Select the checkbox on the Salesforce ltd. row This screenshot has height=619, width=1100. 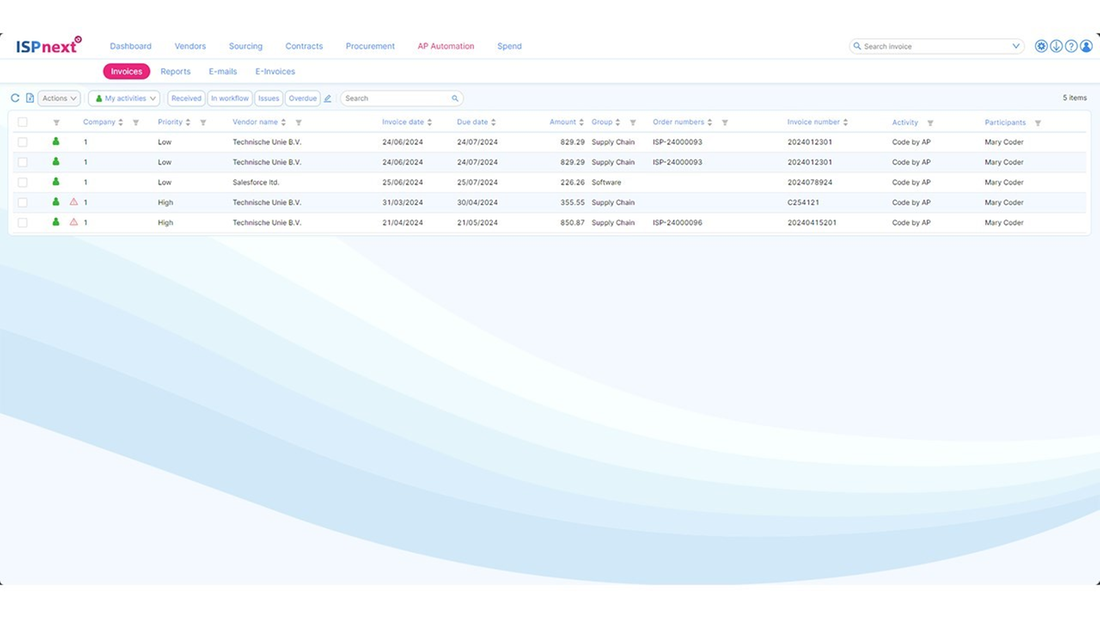(x=22, y=182)
